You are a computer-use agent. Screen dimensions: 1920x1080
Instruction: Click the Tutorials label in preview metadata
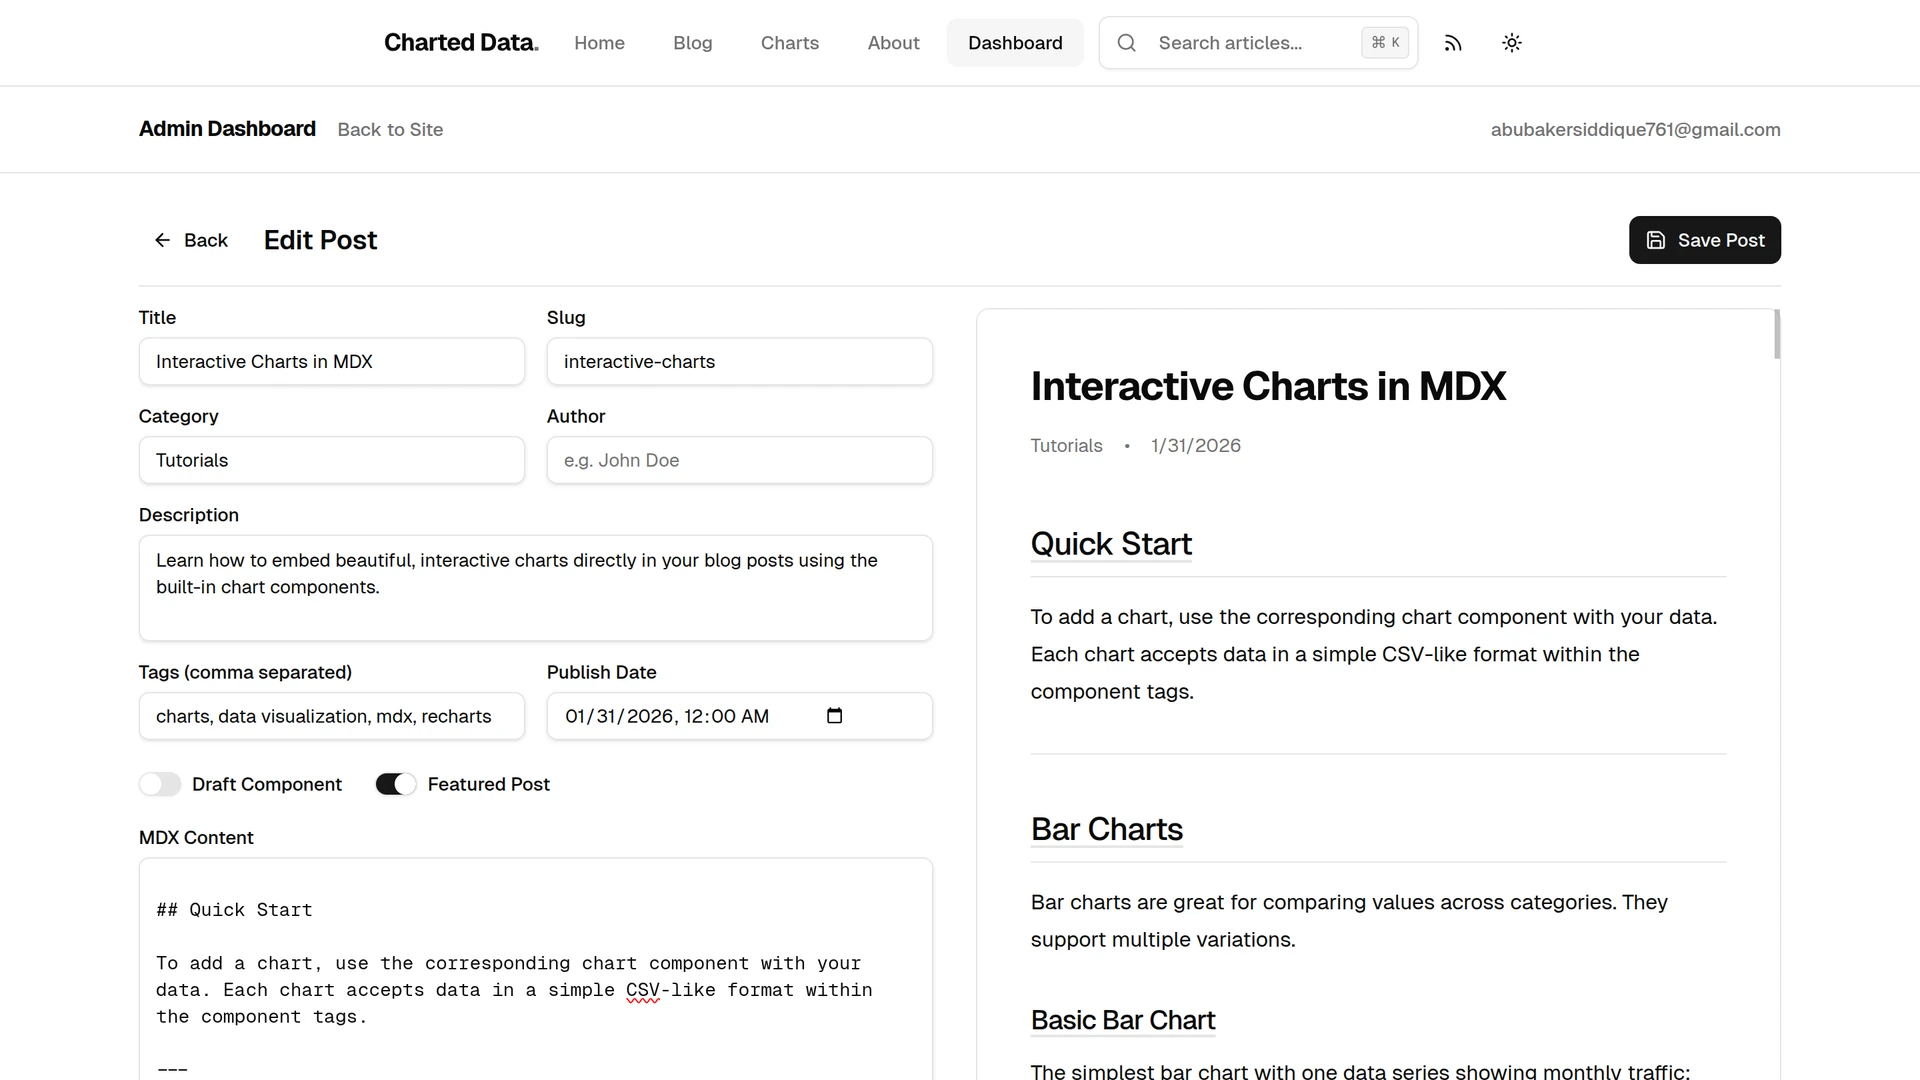point(1066,446)
